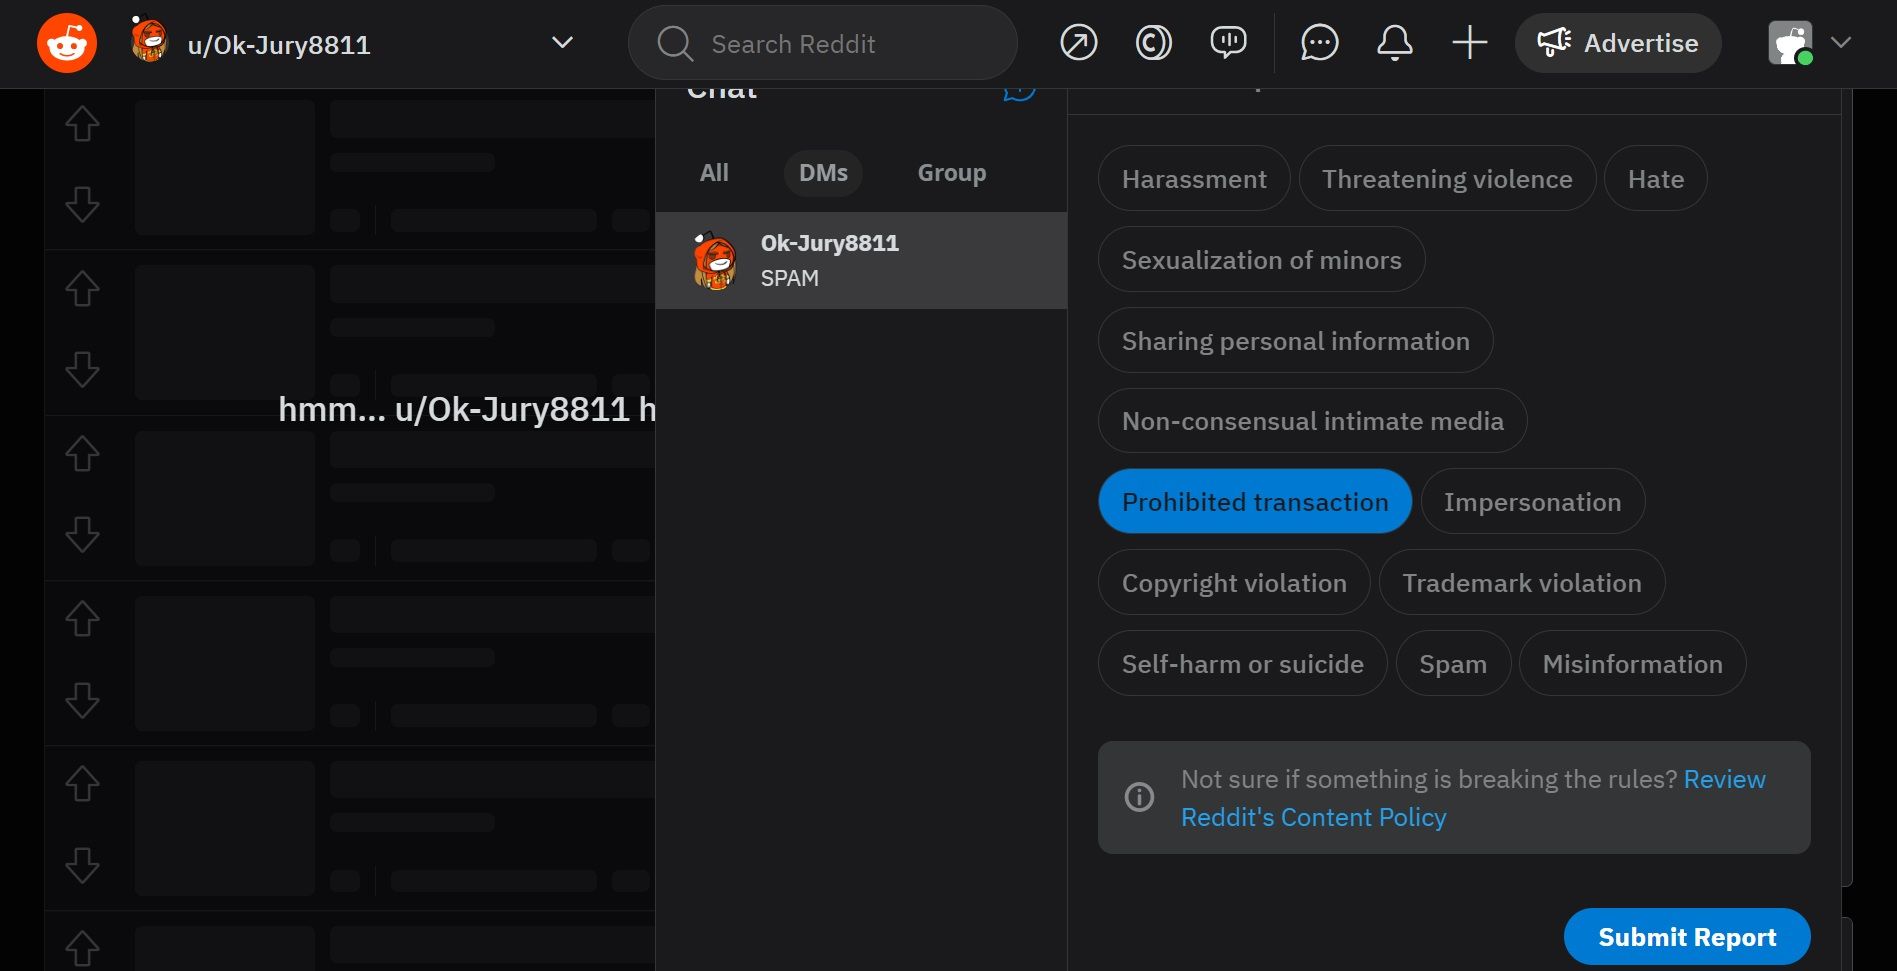Start a new chat via the blue chat icon

pos(1018,90)
